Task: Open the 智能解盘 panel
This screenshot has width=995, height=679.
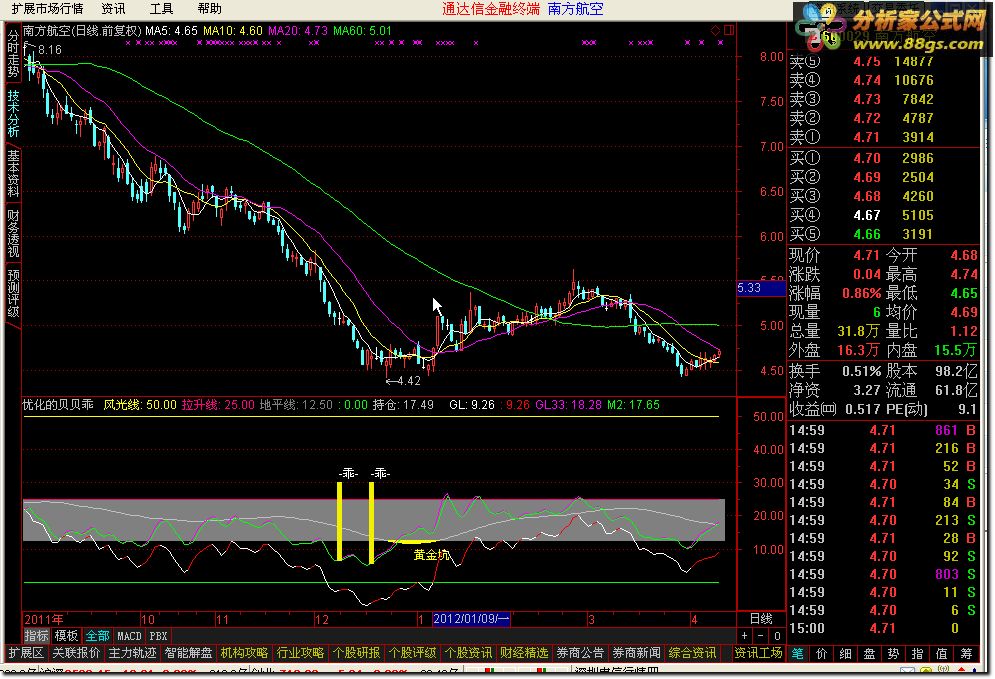Action: [188, 653]
